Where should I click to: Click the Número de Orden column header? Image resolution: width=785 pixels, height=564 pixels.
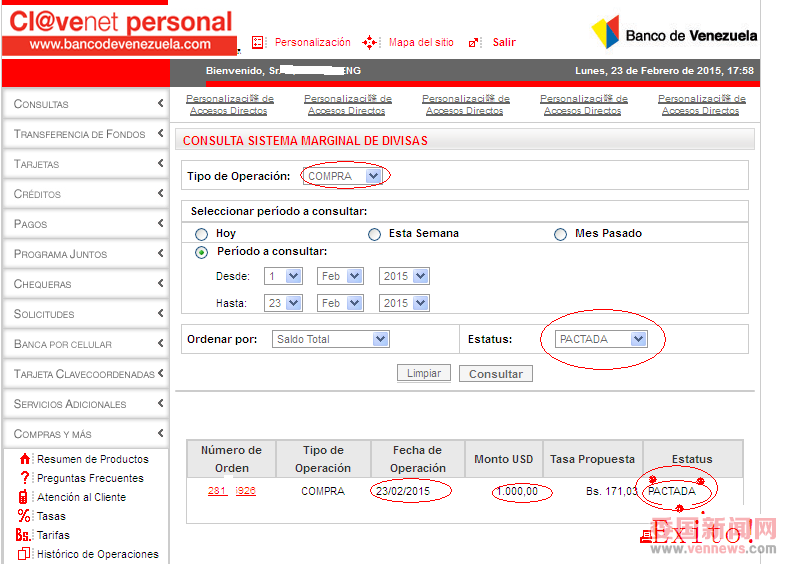[231, 459]
